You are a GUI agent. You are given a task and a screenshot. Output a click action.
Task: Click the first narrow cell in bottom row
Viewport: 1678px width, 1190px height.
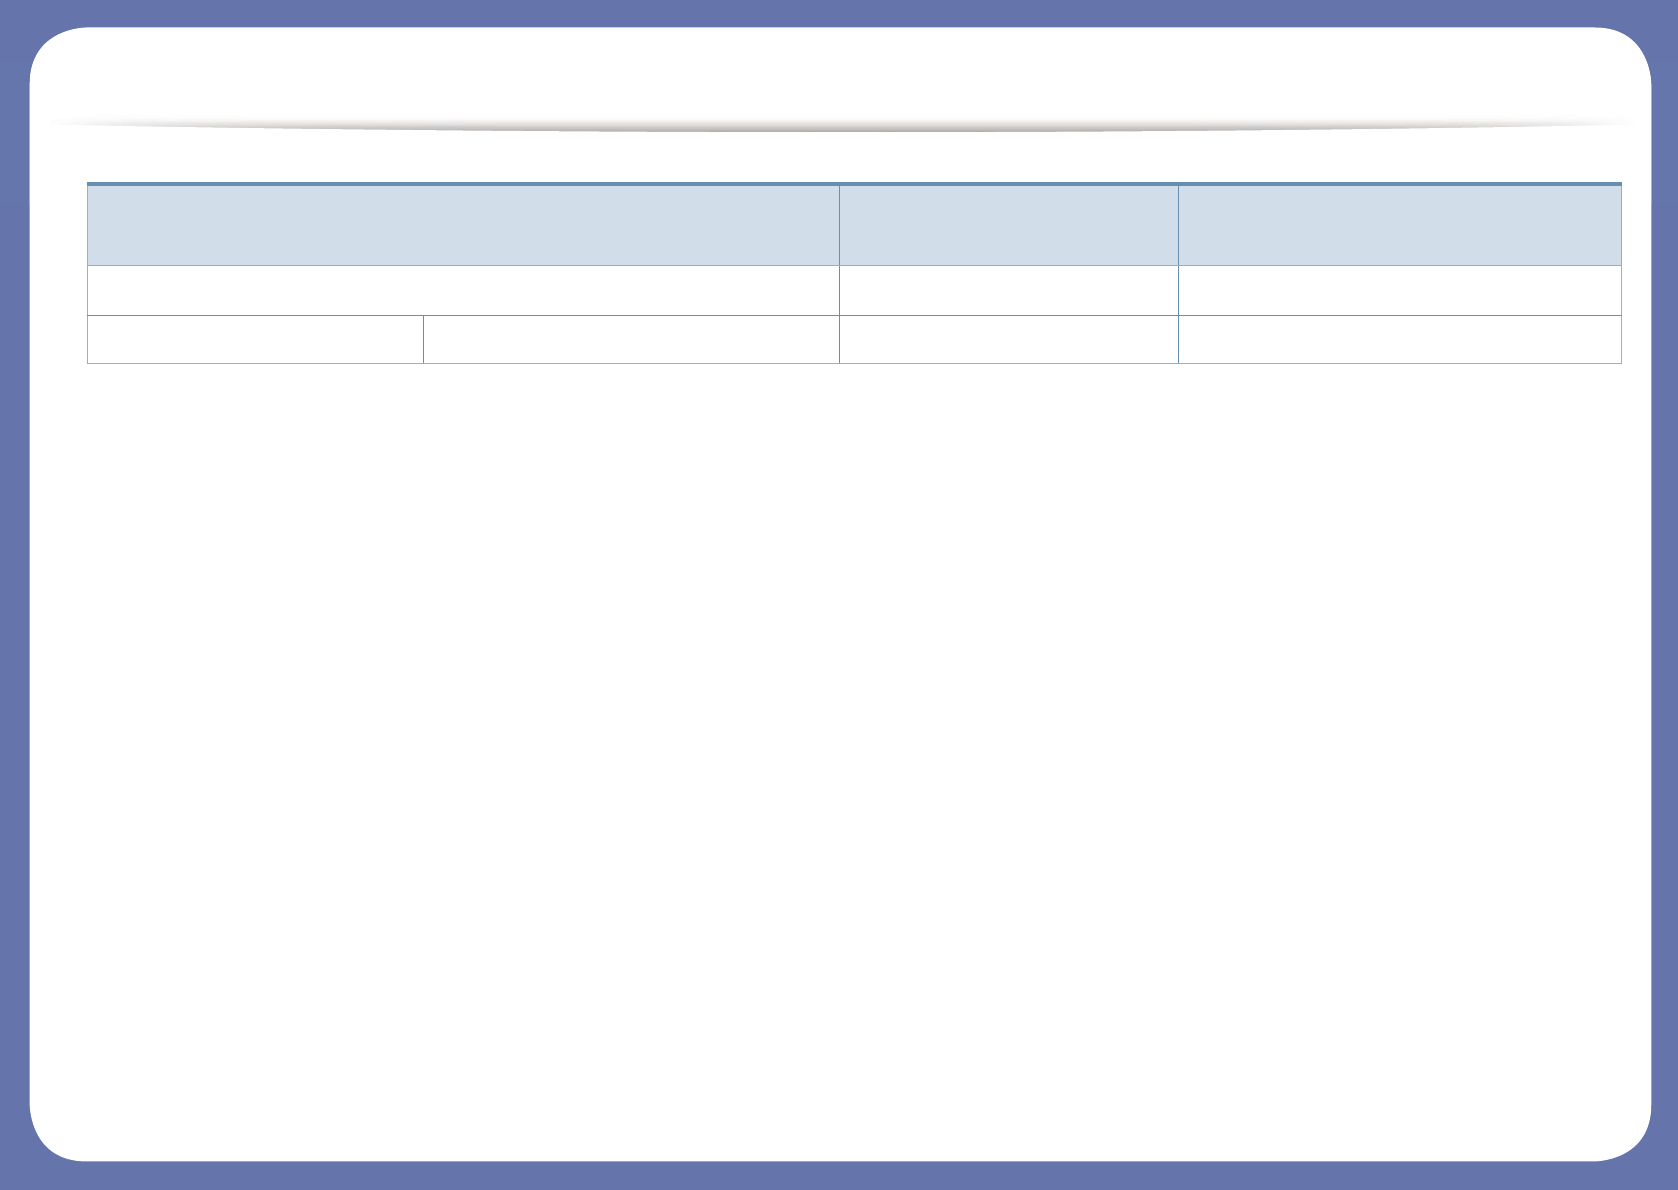pos(255,339)
